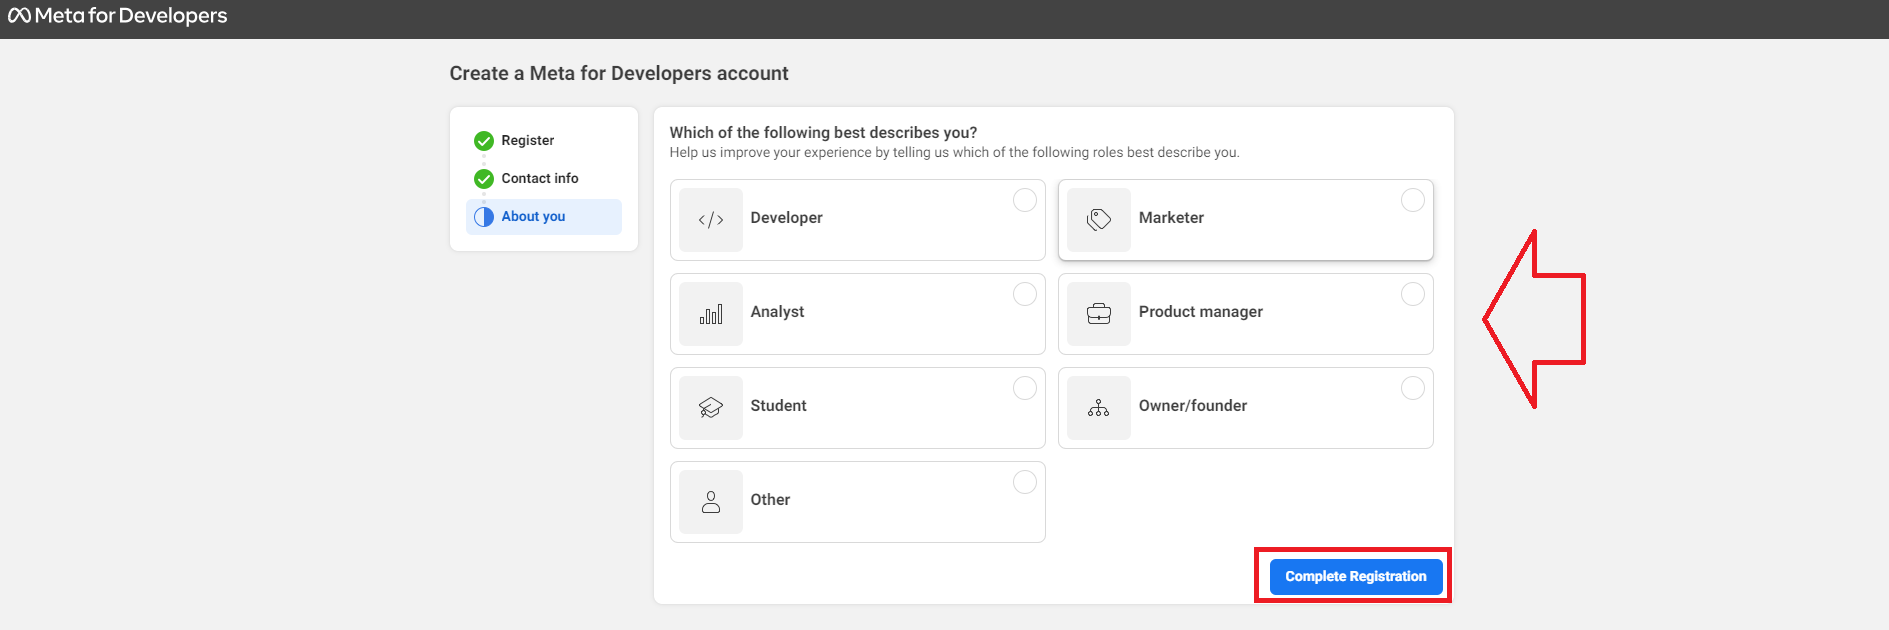The height and width of the screenshot is (630, 1889).
Task: Click the Product manager briefcase icon
Action: click(1099, 314)
